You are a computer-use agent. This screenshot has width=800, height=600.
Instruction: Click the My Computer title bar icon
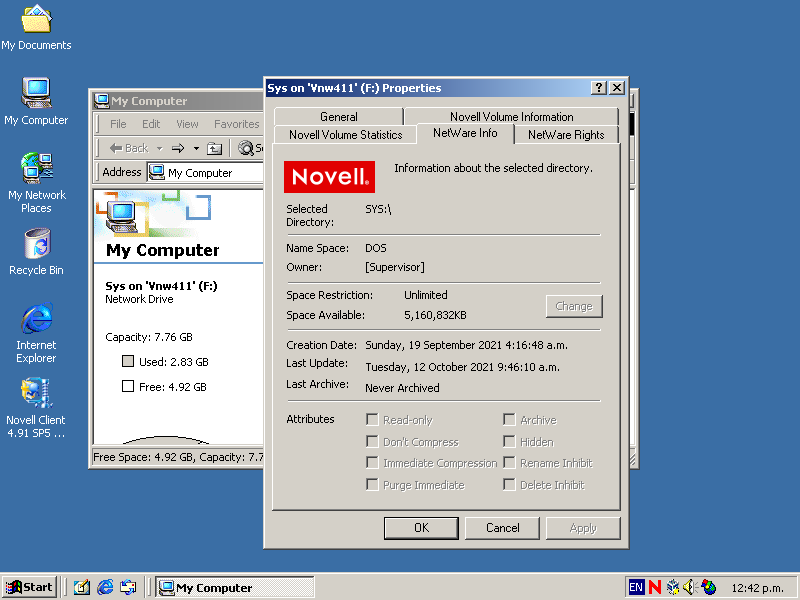pyautogui.click(x=102, y=101)
